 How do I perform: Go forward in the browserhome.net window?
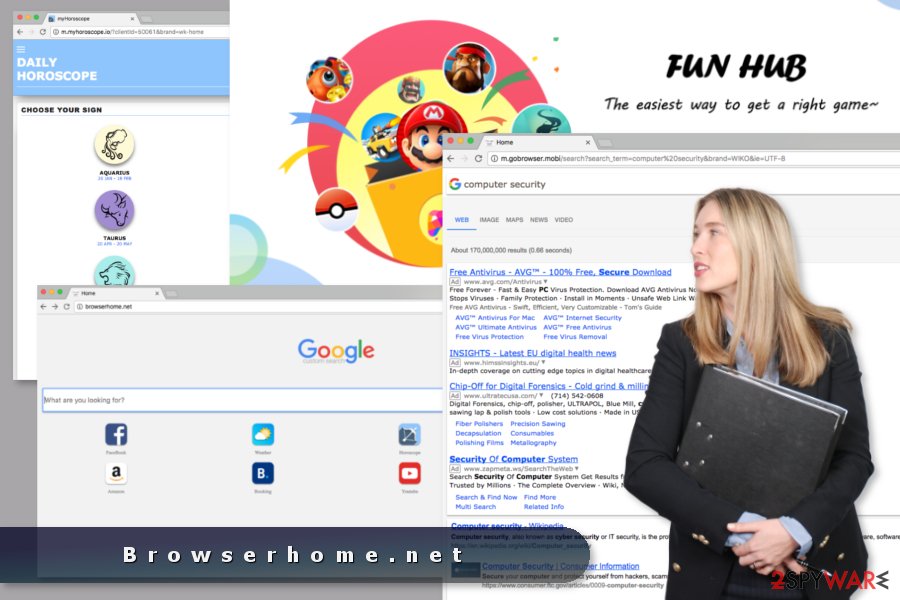pyautogui.click(x=55, y=307)
